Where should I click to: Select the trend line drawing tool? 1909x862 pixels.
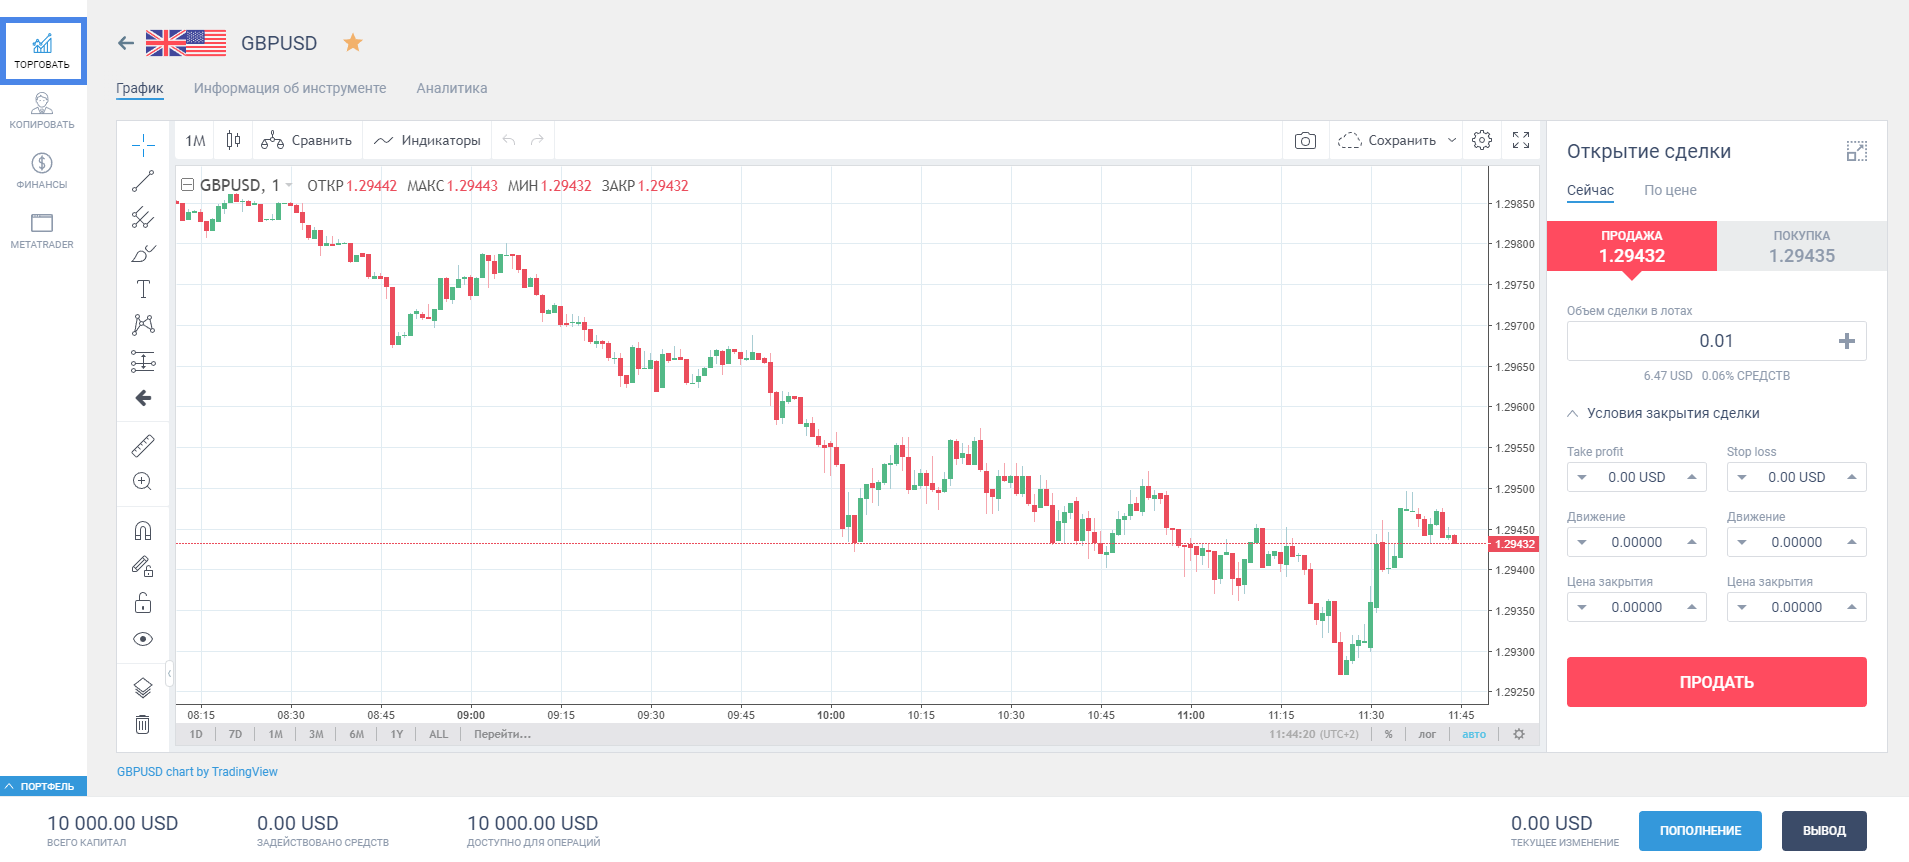coord(143,181)
